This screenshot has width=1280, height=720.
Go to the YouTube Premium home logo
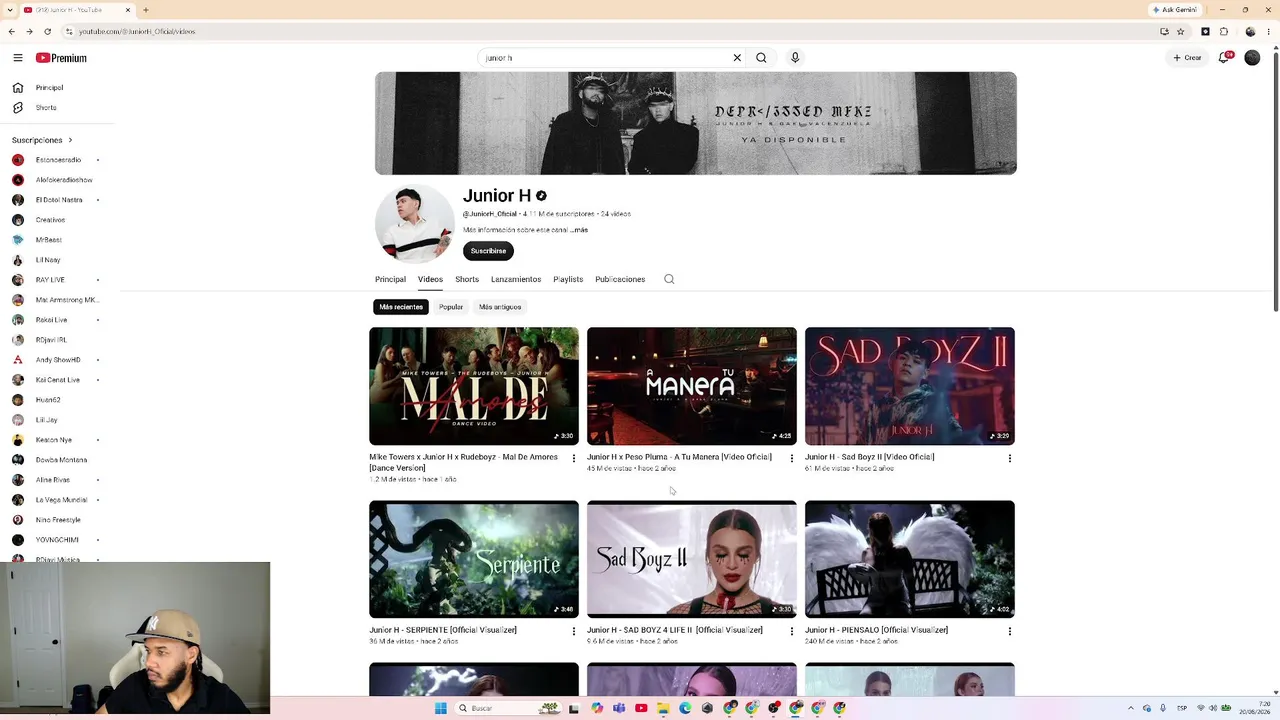(x=61, y=58)
